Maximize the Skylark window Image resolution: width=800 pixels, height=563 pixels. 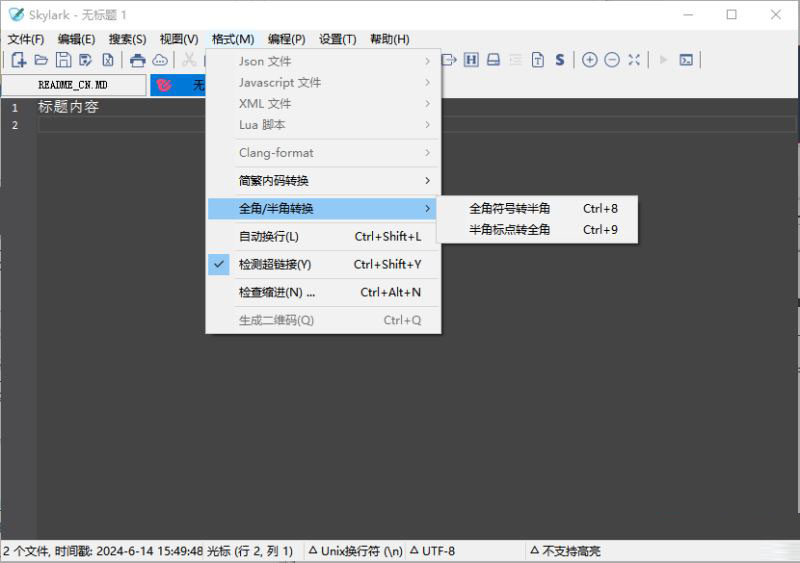[732, 14]
